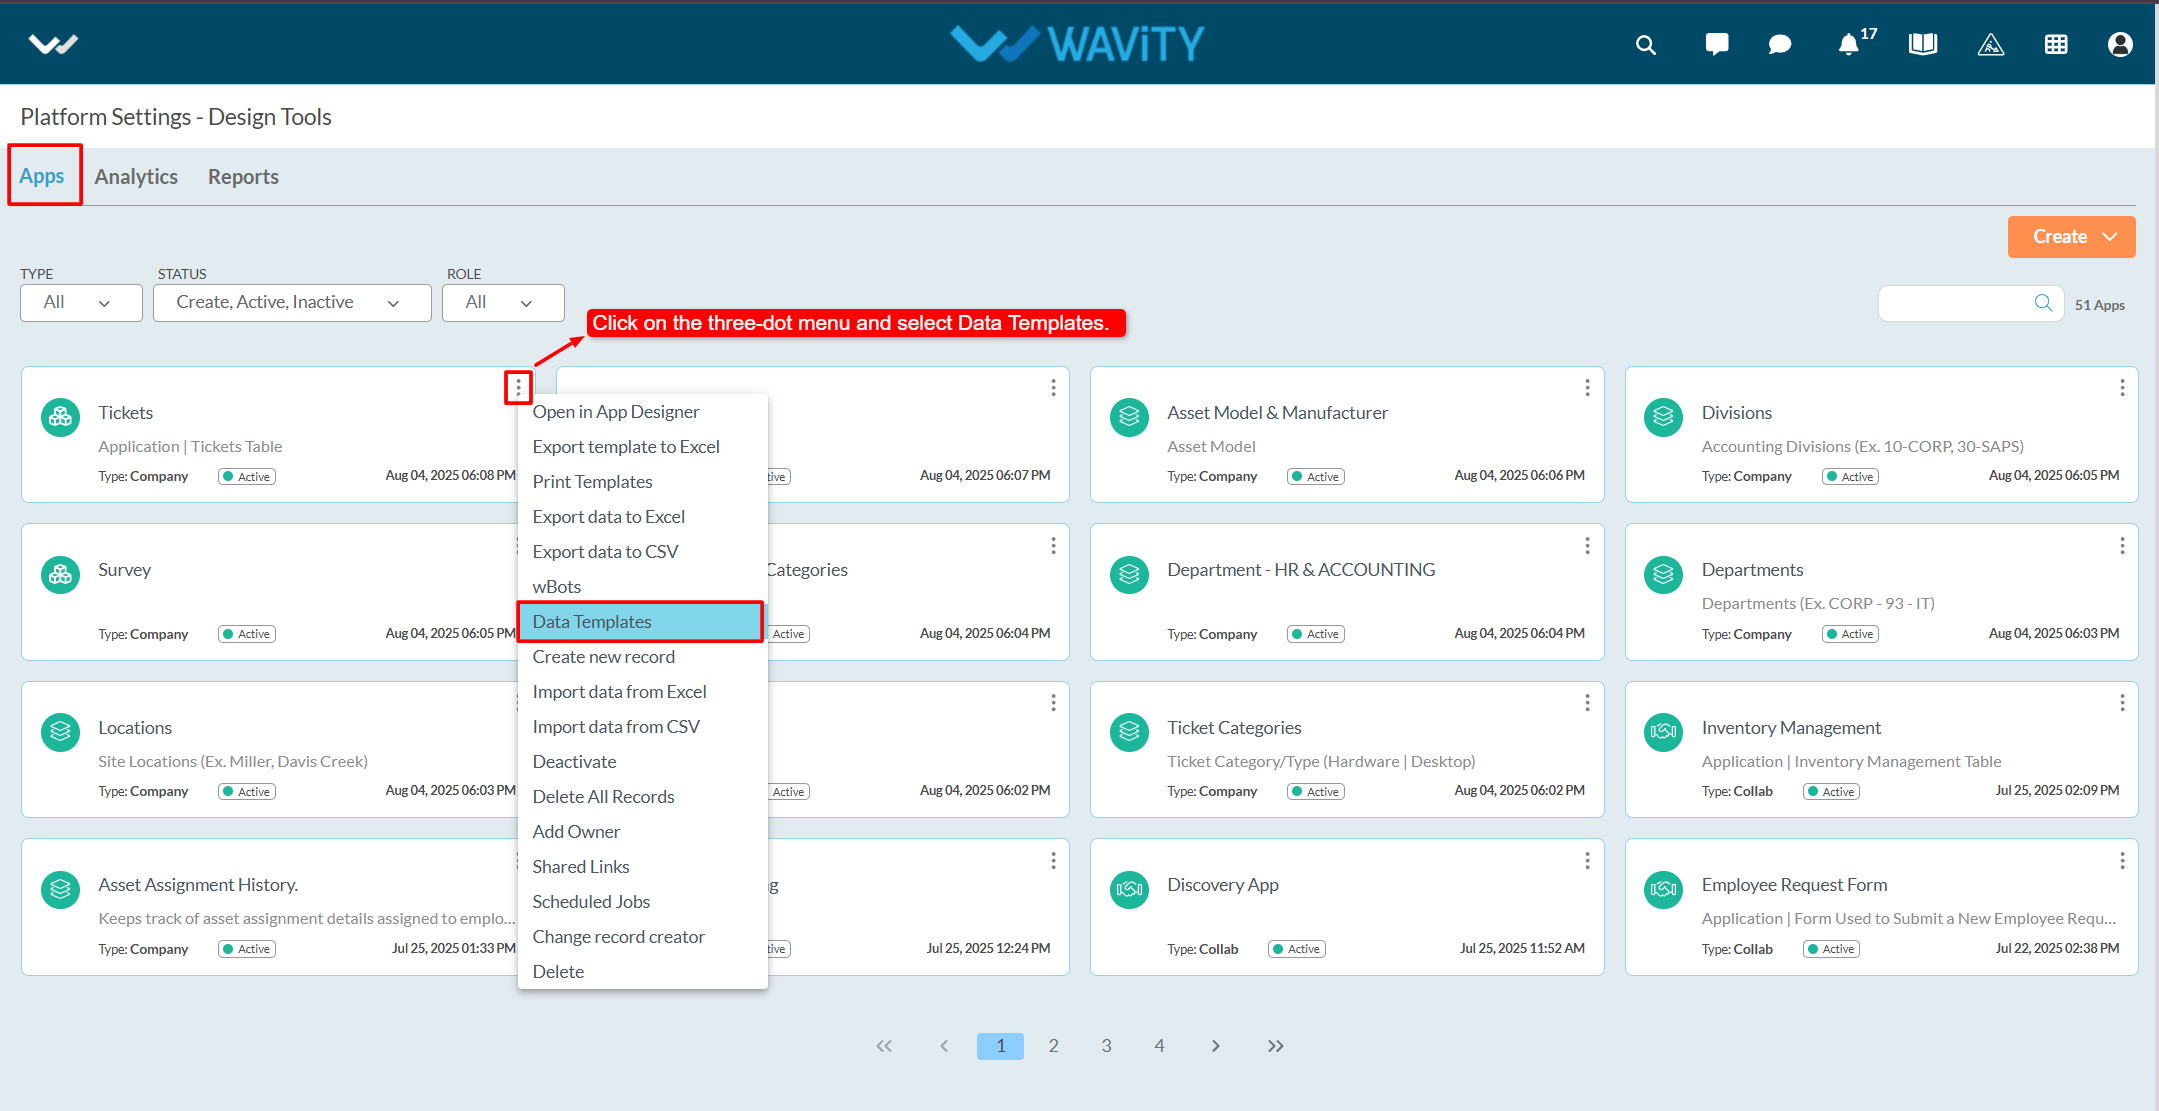This screenshot has width=2159, height=1111.
Task: Click the Tickets app icon
Action: click(x=60, y=417)
